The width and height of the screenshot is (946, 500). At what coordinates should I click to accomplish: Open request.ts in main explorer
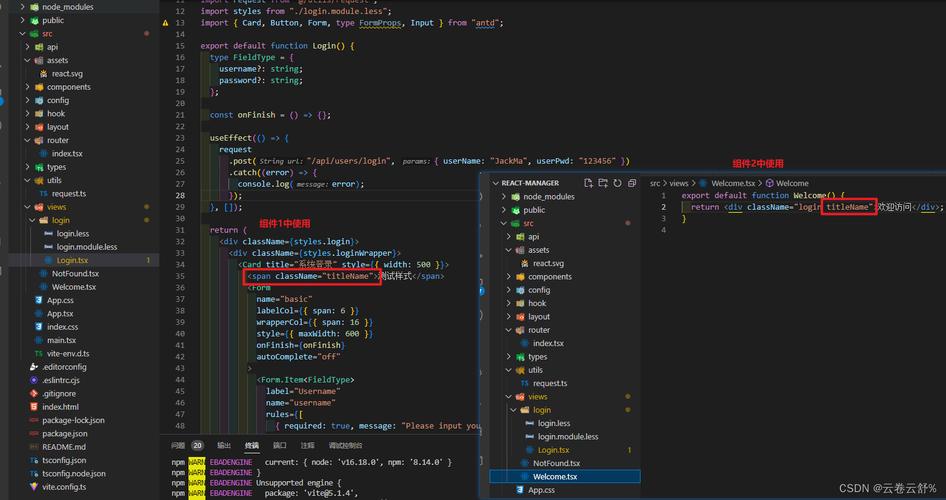click(69, 194)
